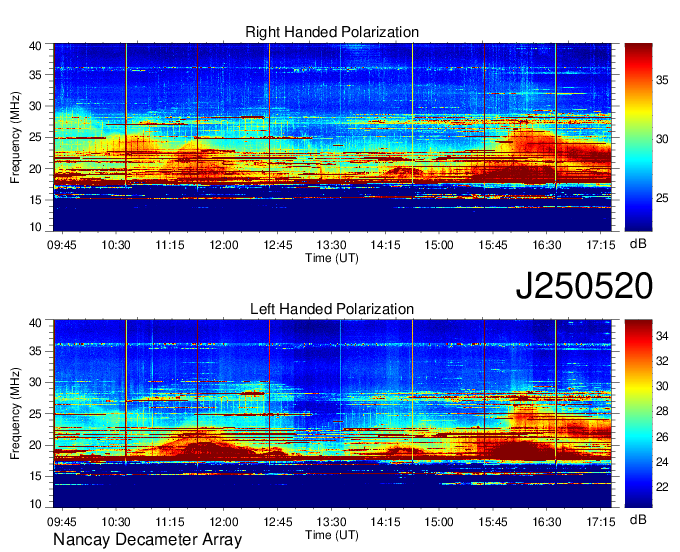Click "32" label on left-handed colorbar scale
680x552 pixels.
pyautogui.click(x=662, y=361)
